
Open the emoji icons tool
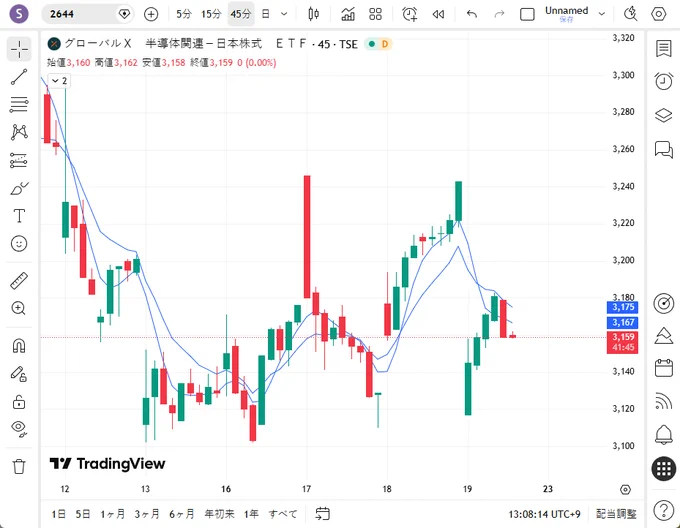click(19, 243)
